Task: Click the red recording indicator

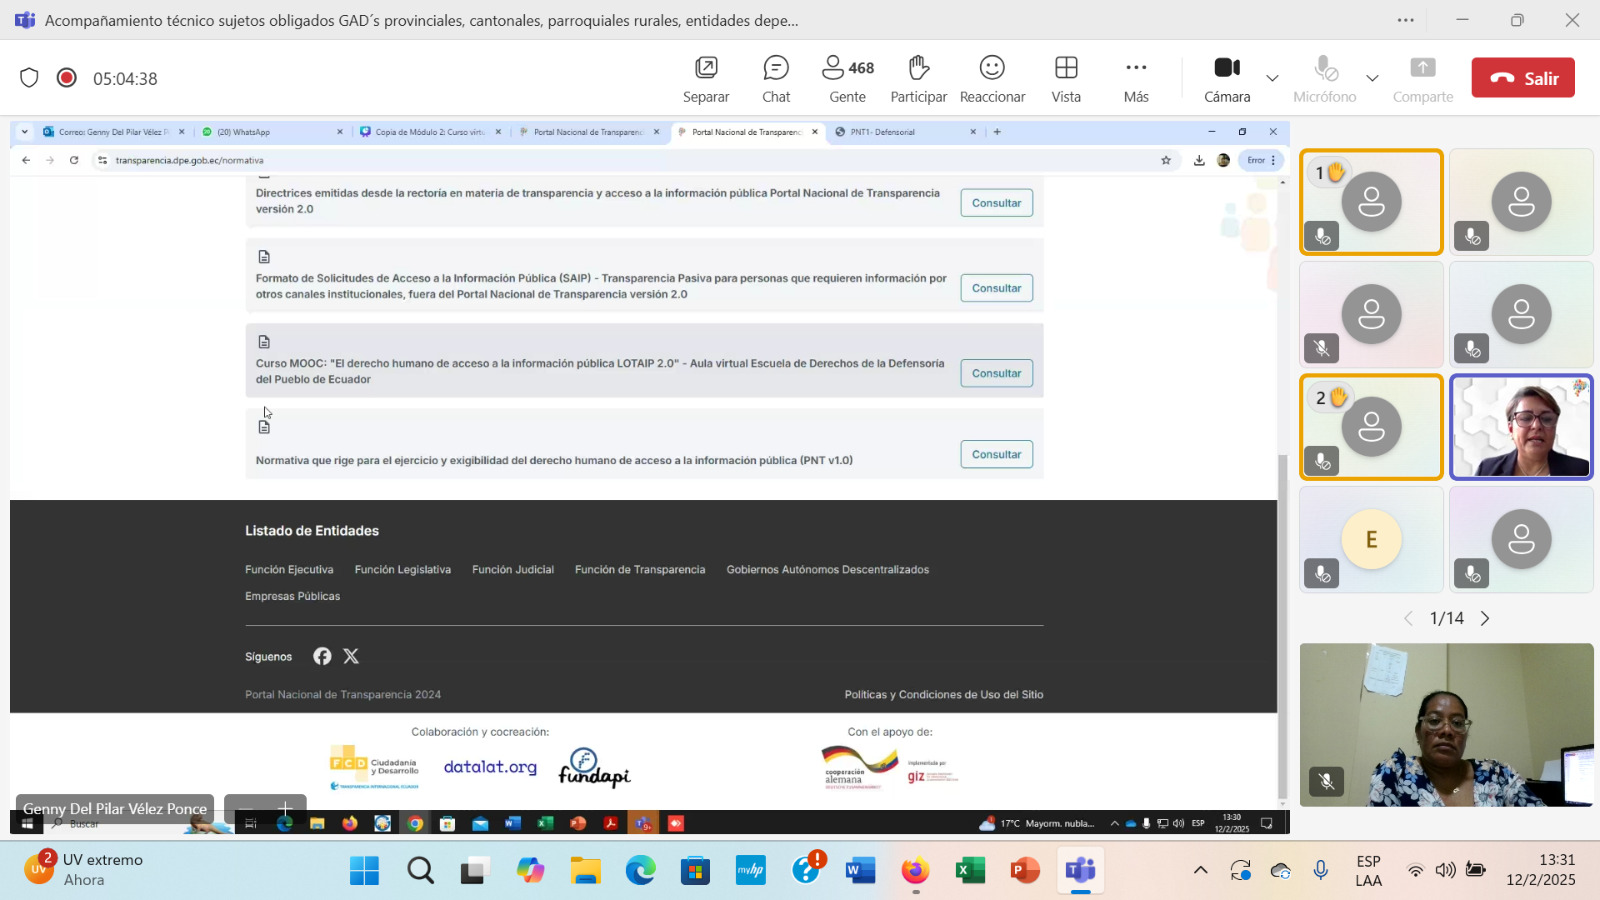Action: pos(67,78)
